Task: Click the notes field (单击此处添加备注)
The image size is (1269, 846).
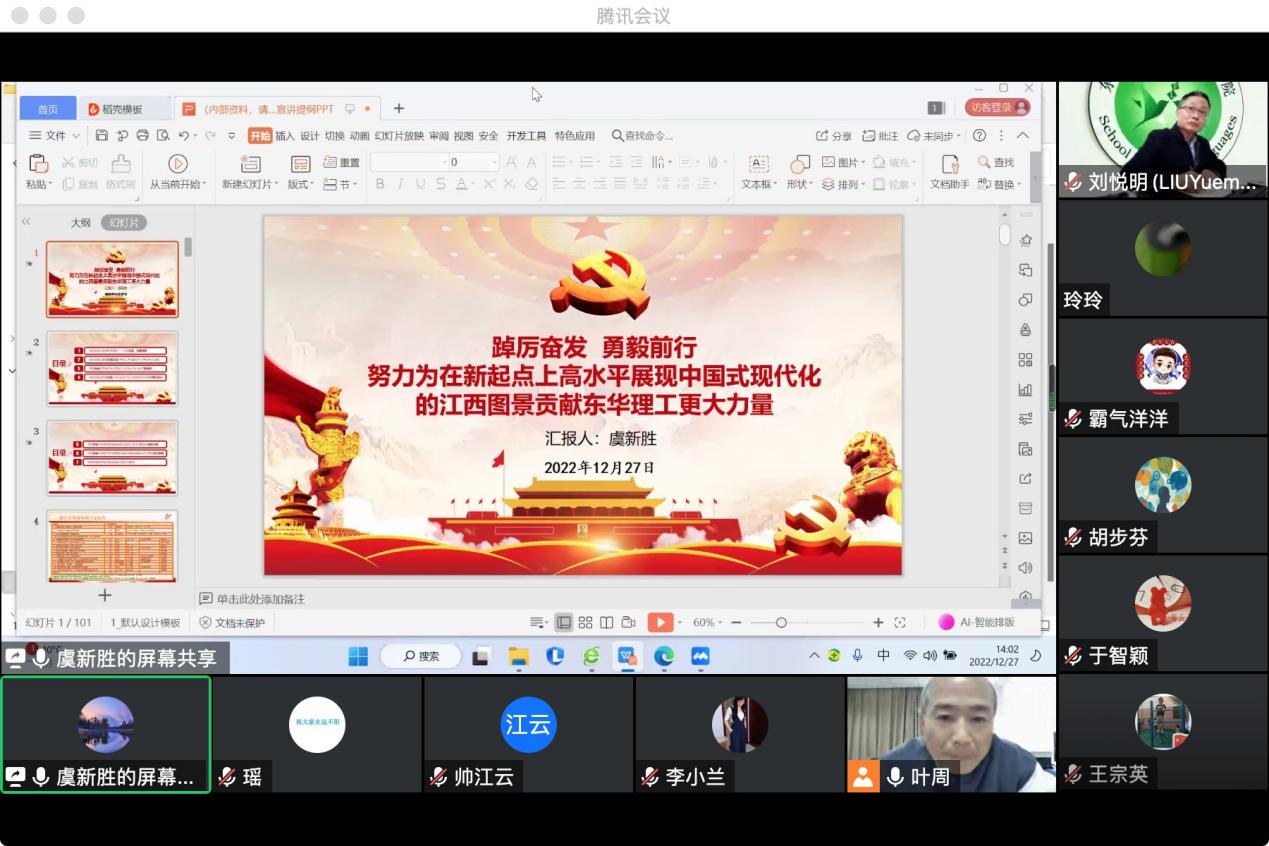Action: 261,599
